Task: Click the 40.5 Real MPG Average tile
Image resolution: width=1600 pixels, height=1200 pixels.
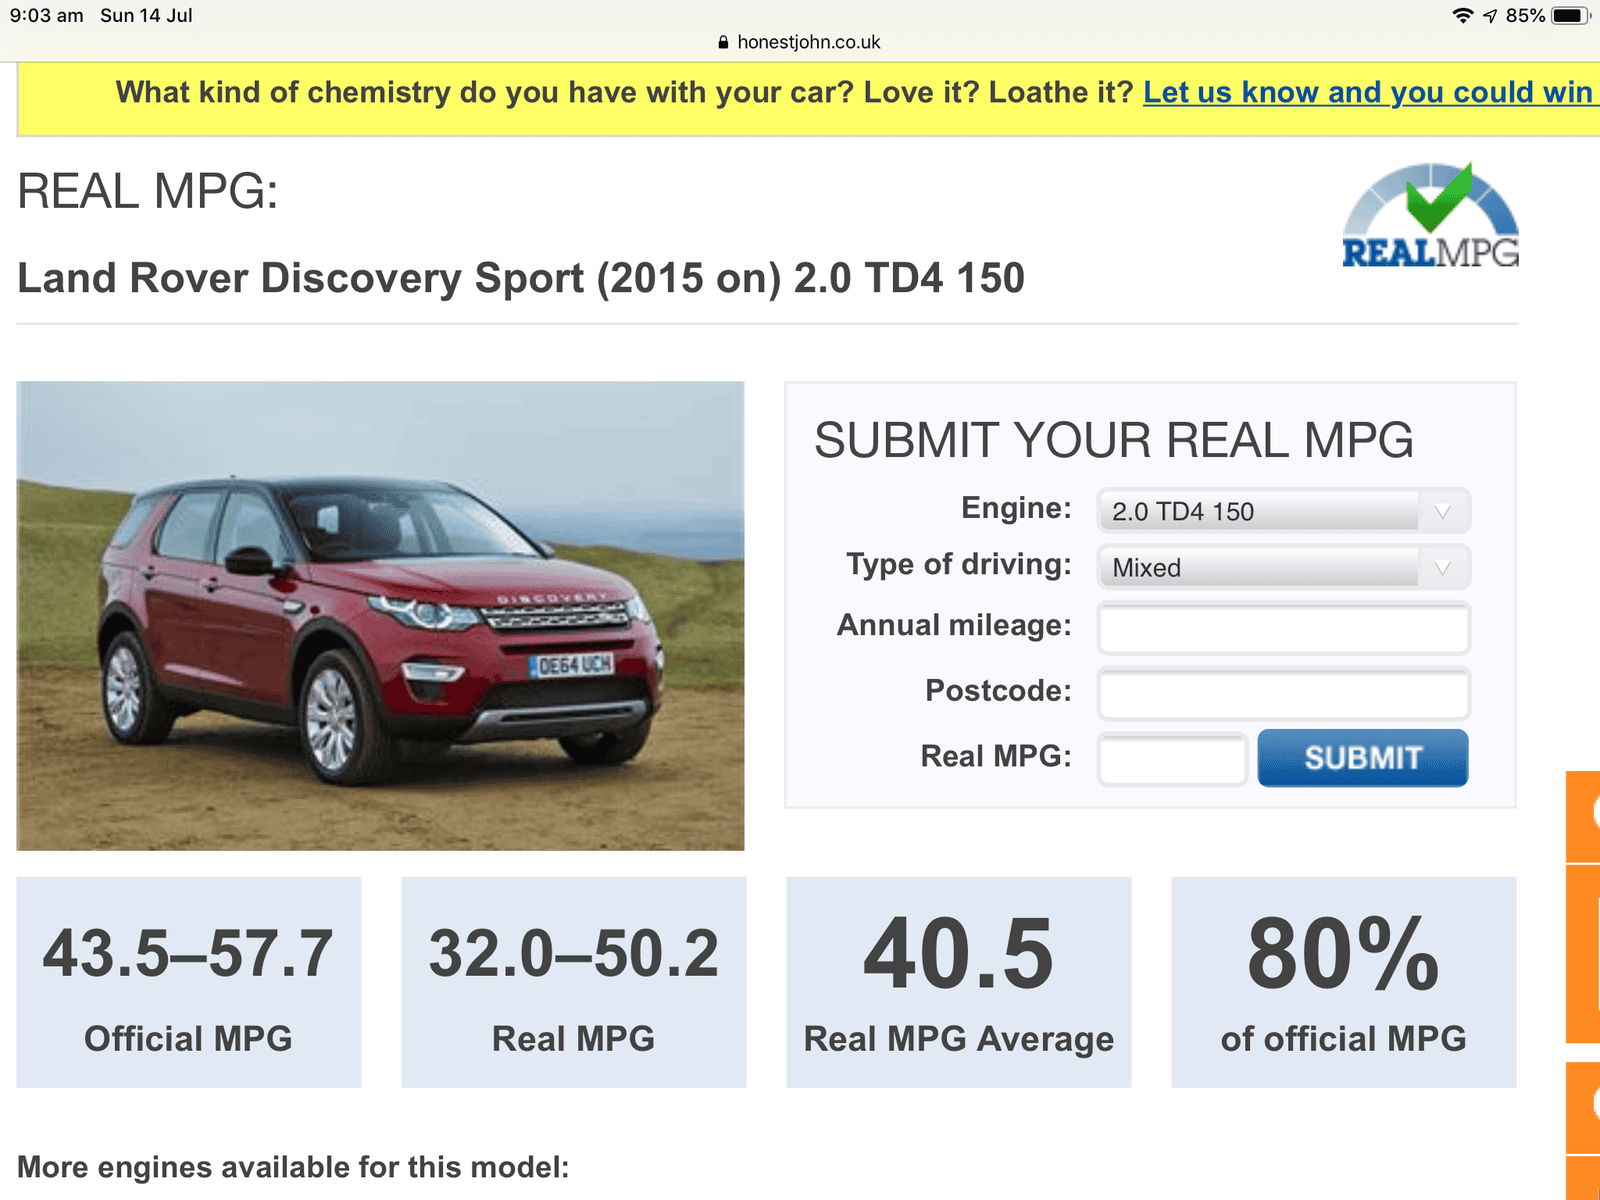Action: pyautogui.click(x=959, y=982)
